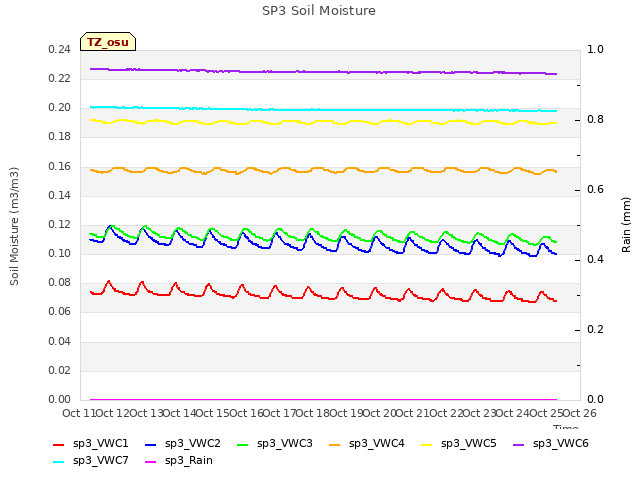Click the 0.00 soil moisture axis value
Image resolution: width=640 pixels, height=480 pixels.
pyautogui.click(x=60, y=399)
